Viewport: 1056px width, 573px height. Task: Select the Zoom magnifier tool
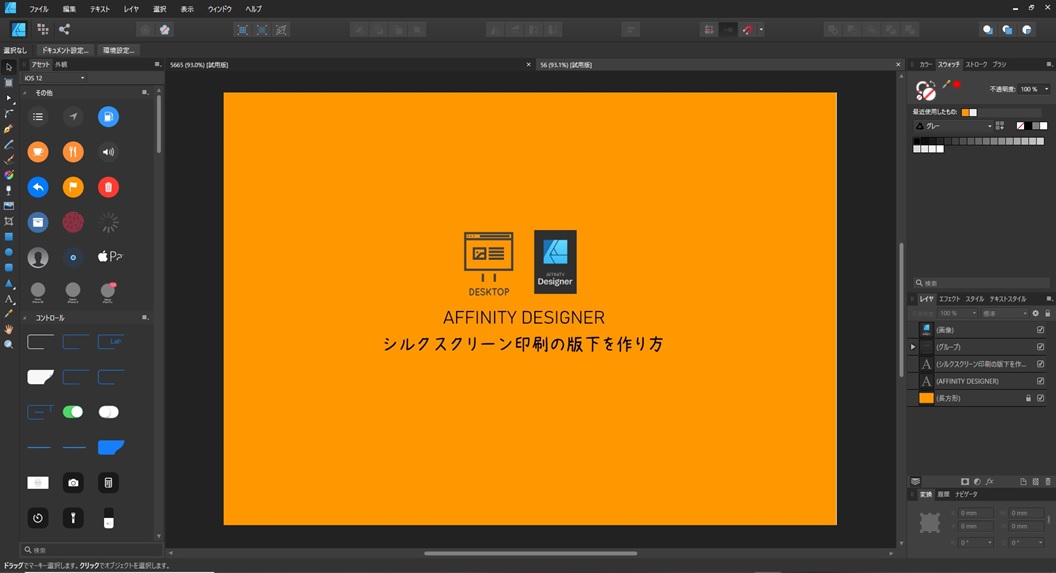pos(9,344)
